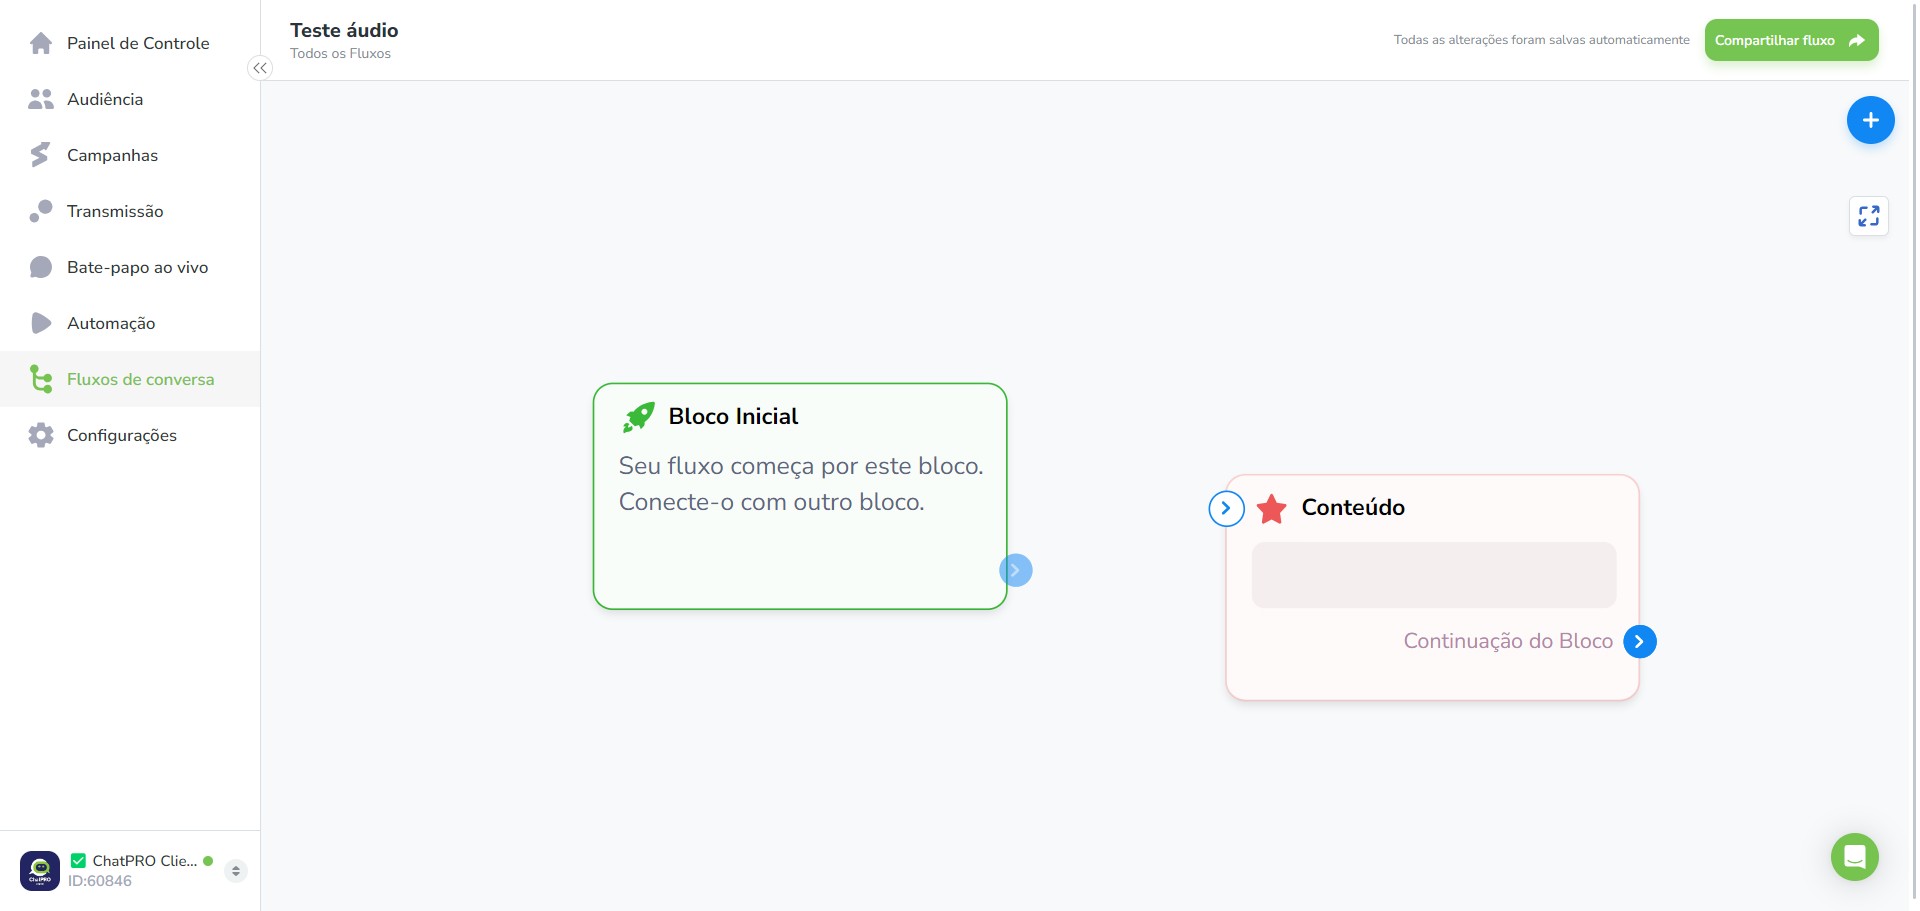Click the fit-to-screen expand icon
The height and width of the screenshot is (911, 1920).
pyautogui.click(x=1868, y=216)
